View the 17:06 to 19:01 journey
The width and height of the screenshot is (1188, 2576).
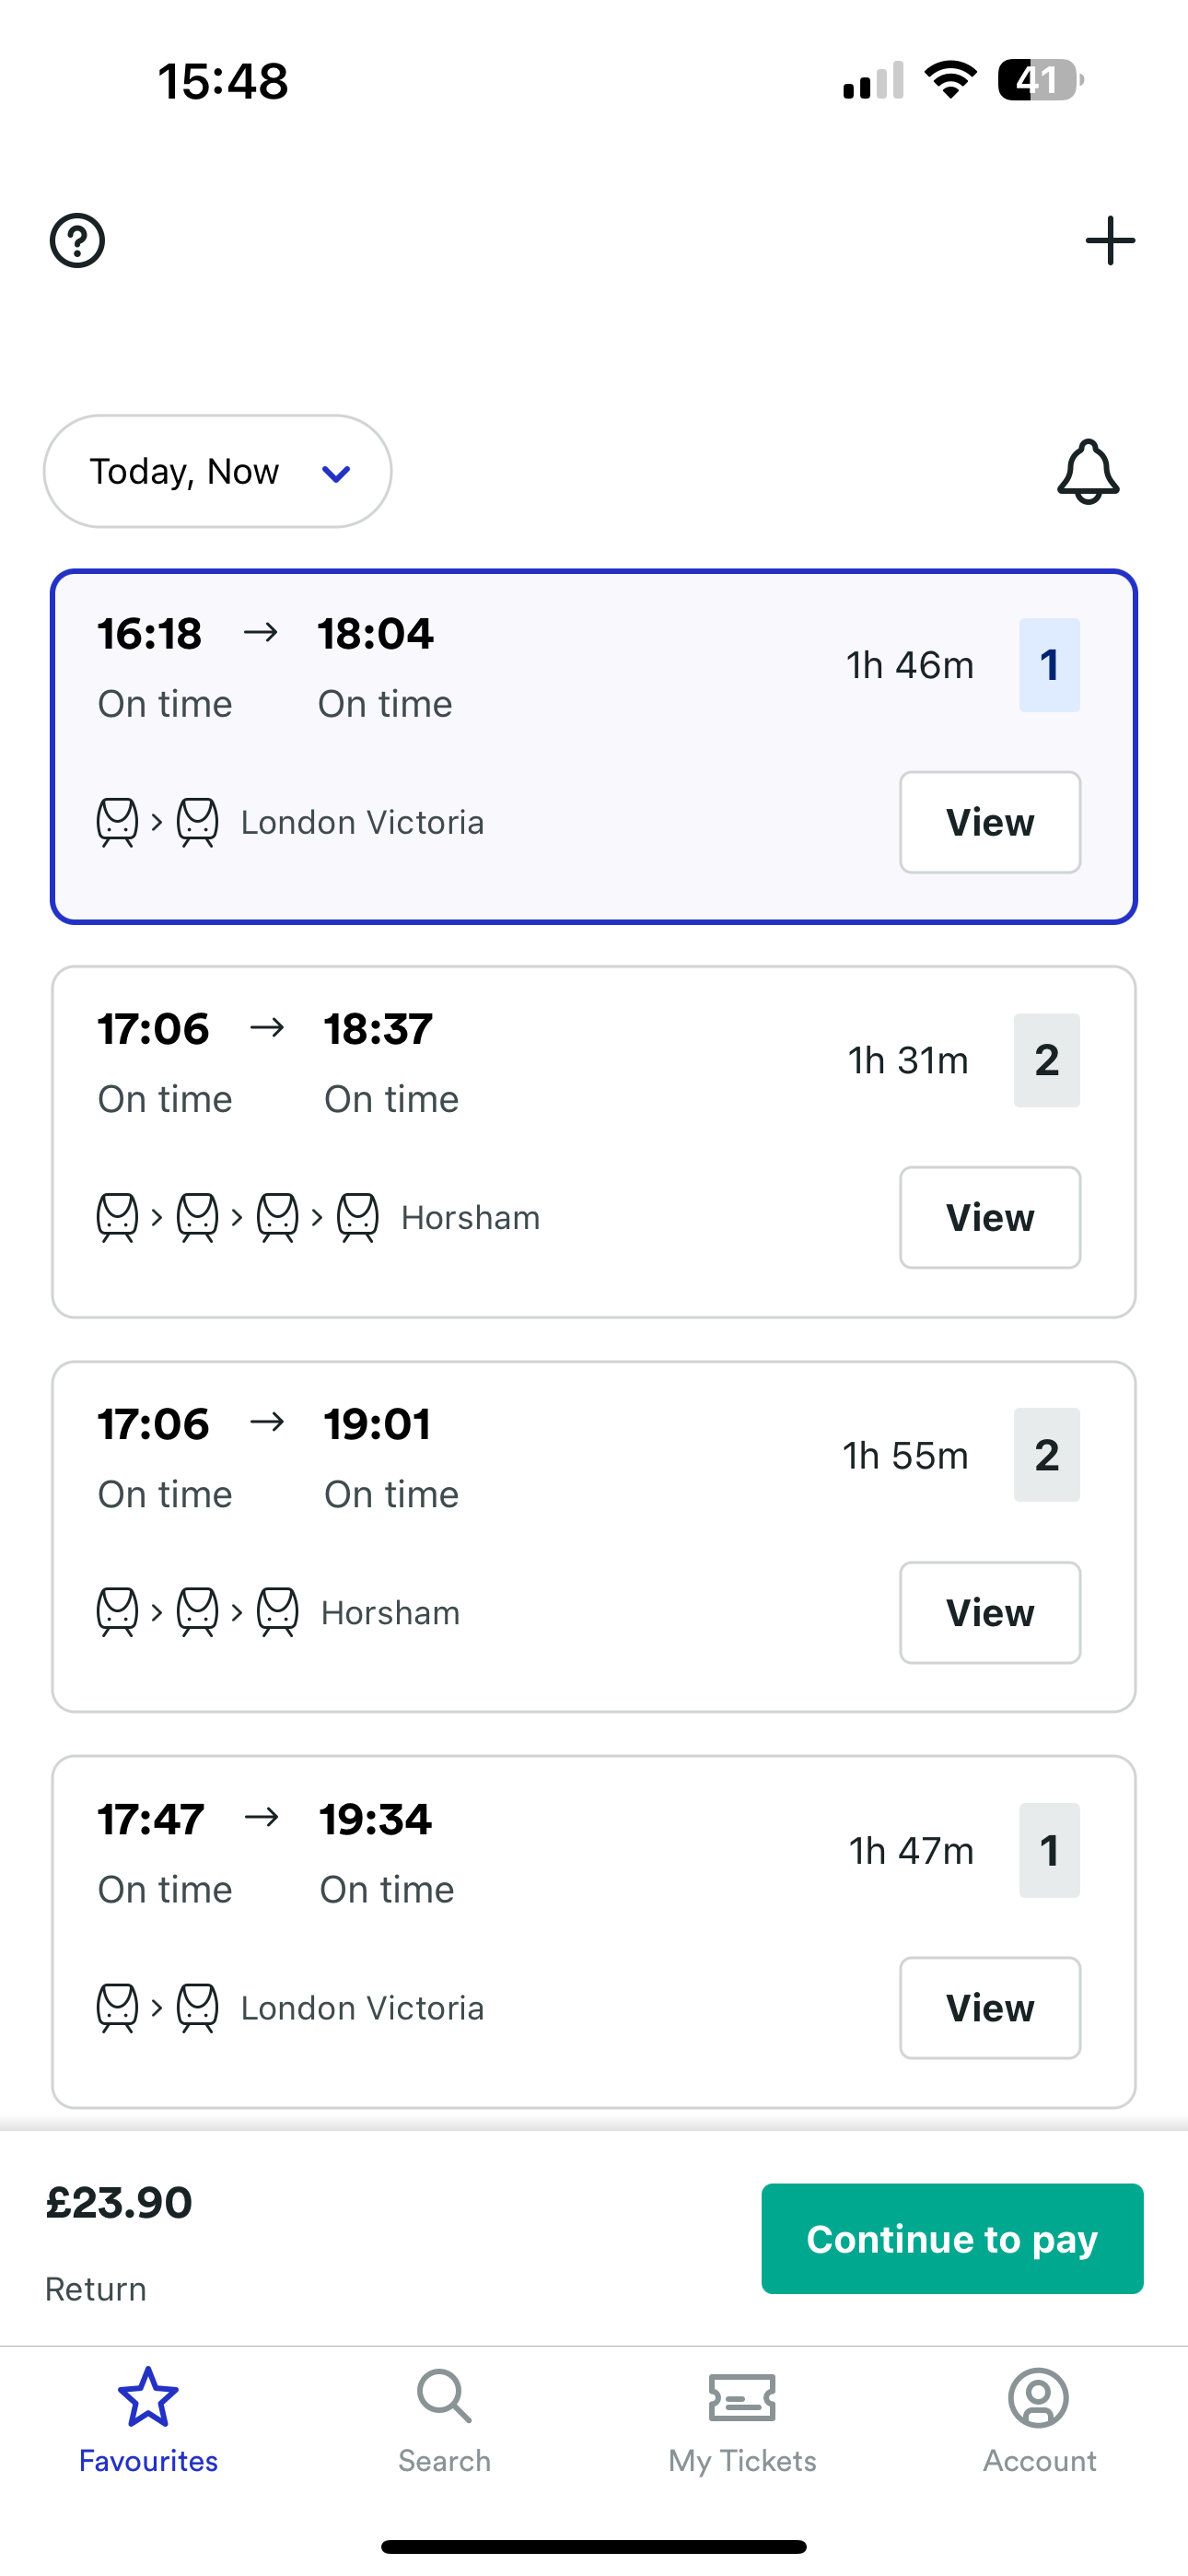coord(989,1612)
